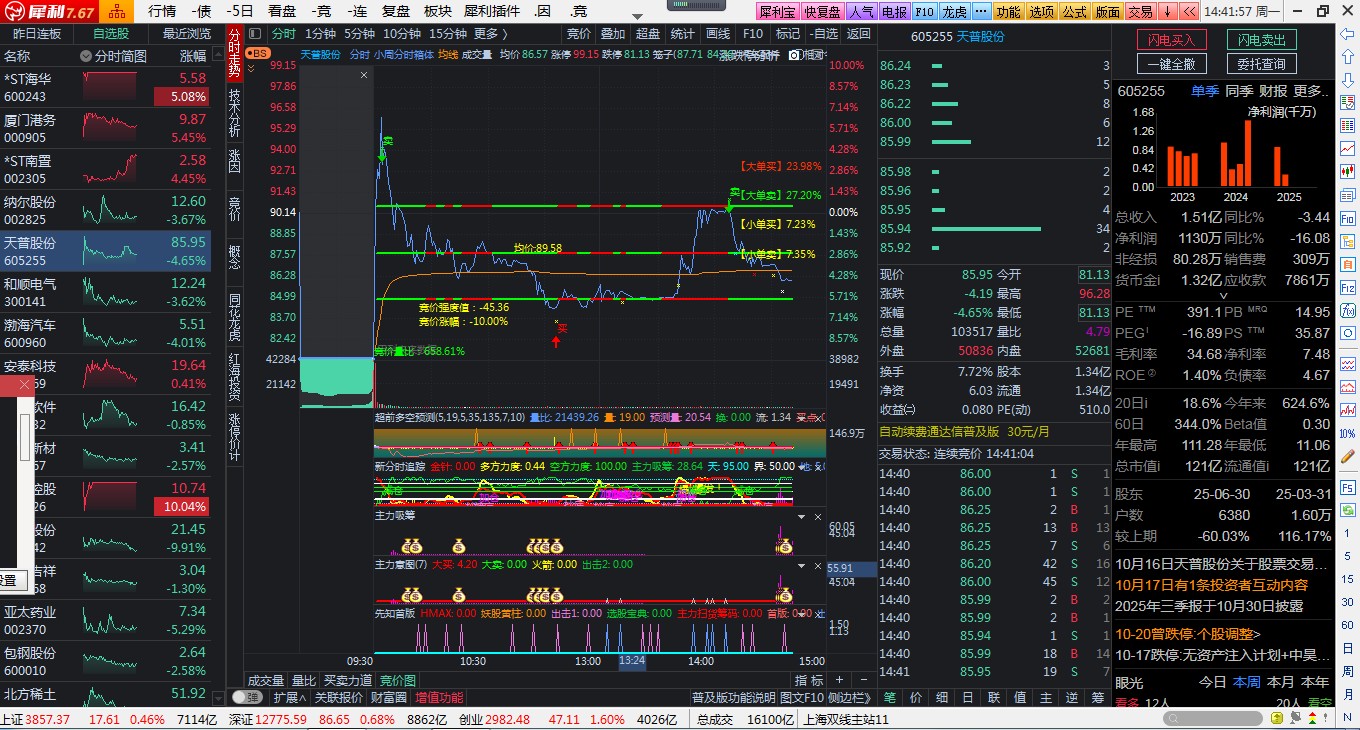
Task: Click the 55.91 price cursor label
Action: coord(853,567)
